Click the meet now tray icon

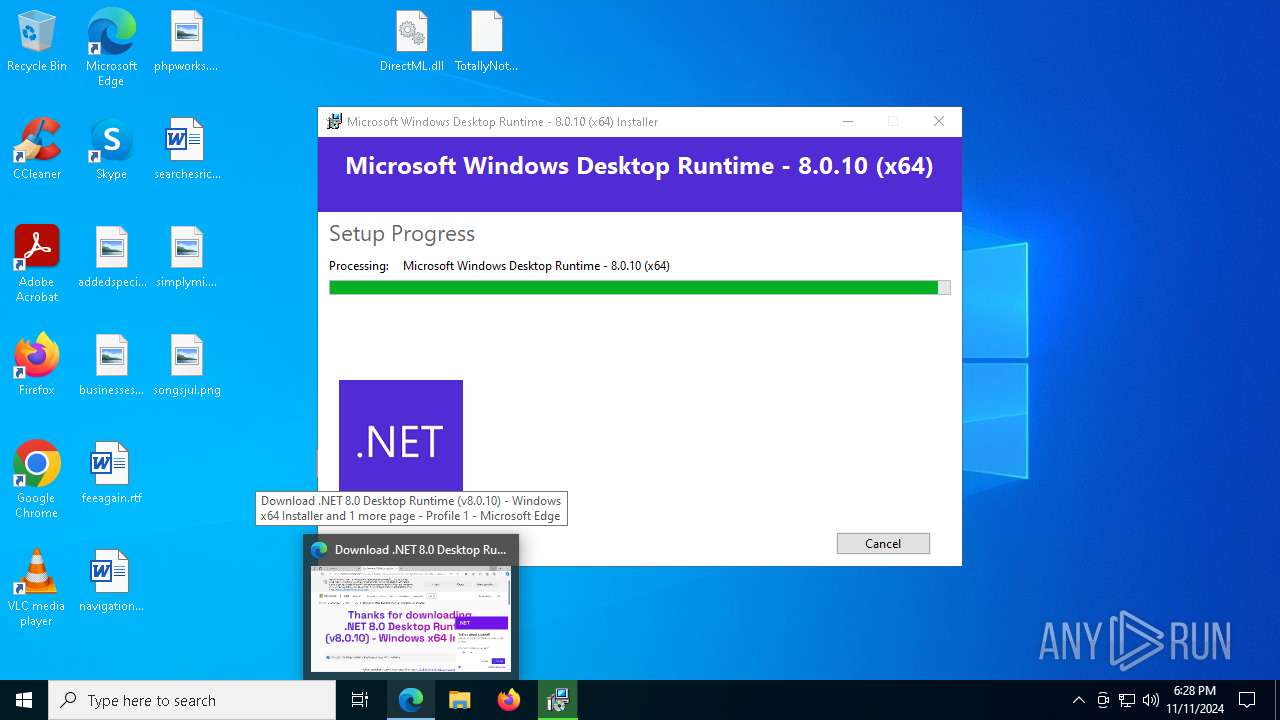(x=1103, y=700)
